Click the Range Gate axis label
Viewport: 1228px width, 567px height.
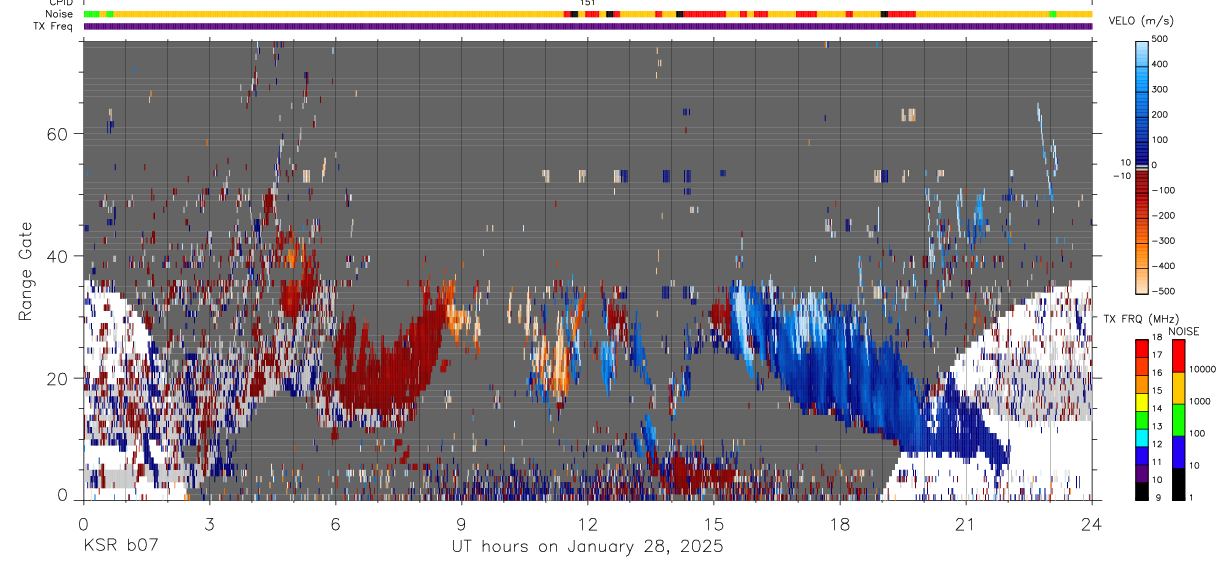(x=26, y=272)
